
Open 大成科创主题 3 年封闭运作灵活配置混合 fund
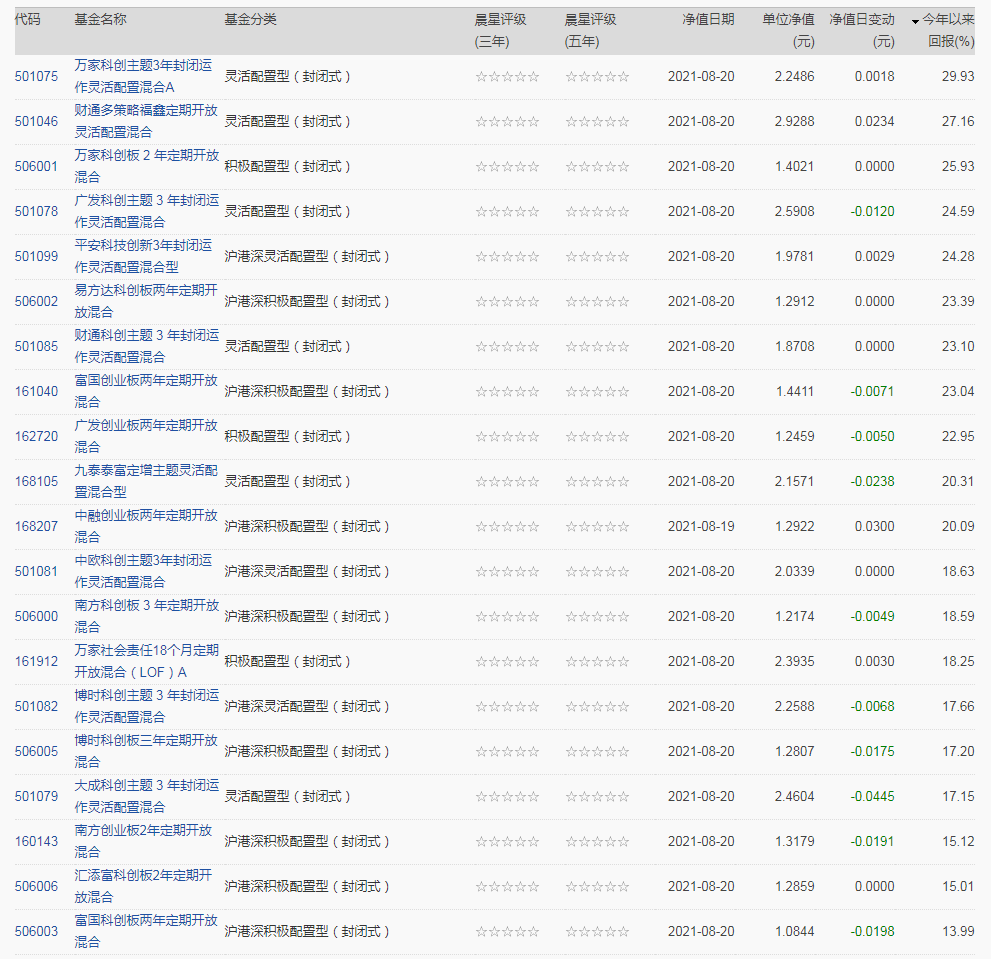147,797
